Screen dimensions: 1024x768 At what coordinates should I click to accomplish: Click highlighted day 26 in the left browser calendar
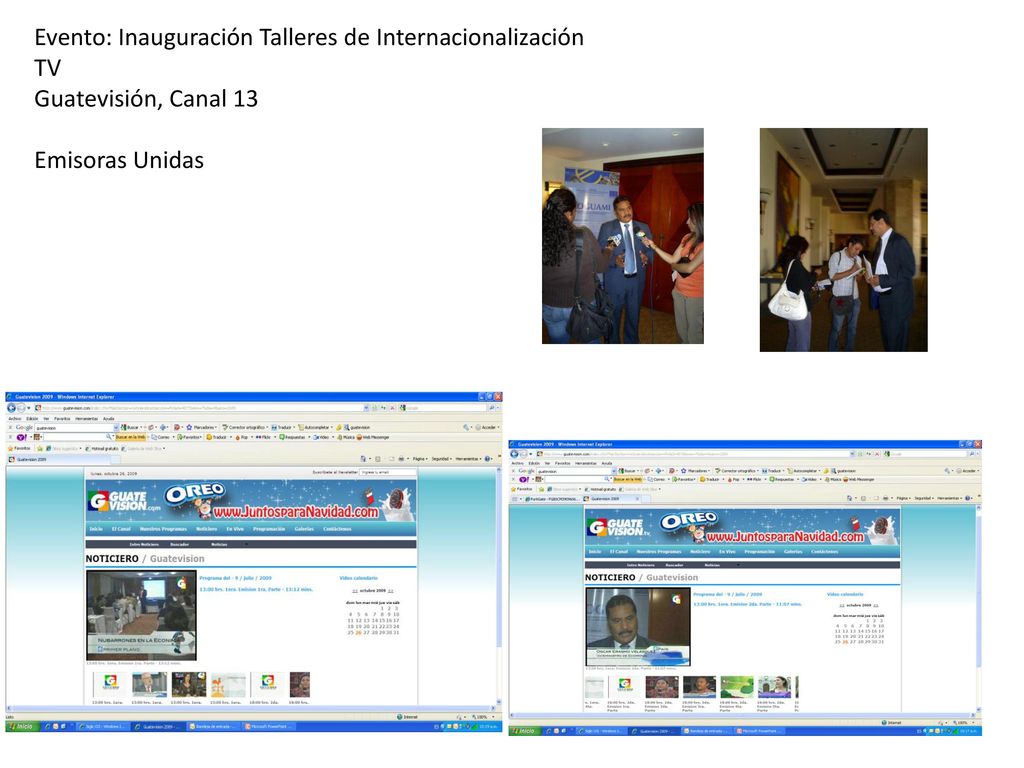(x=358, y=632)
